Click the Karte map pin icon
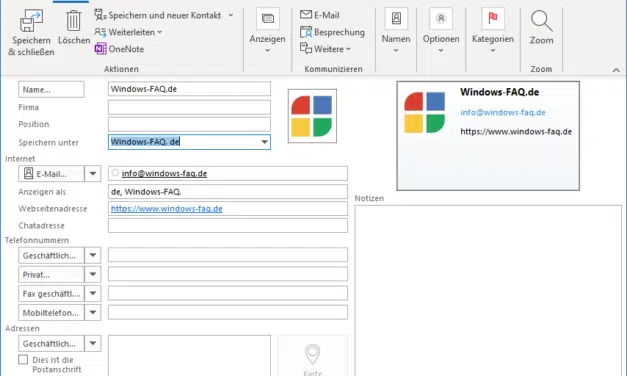The height and width of the screenshot is (376, 627). (x=312, y=354)
